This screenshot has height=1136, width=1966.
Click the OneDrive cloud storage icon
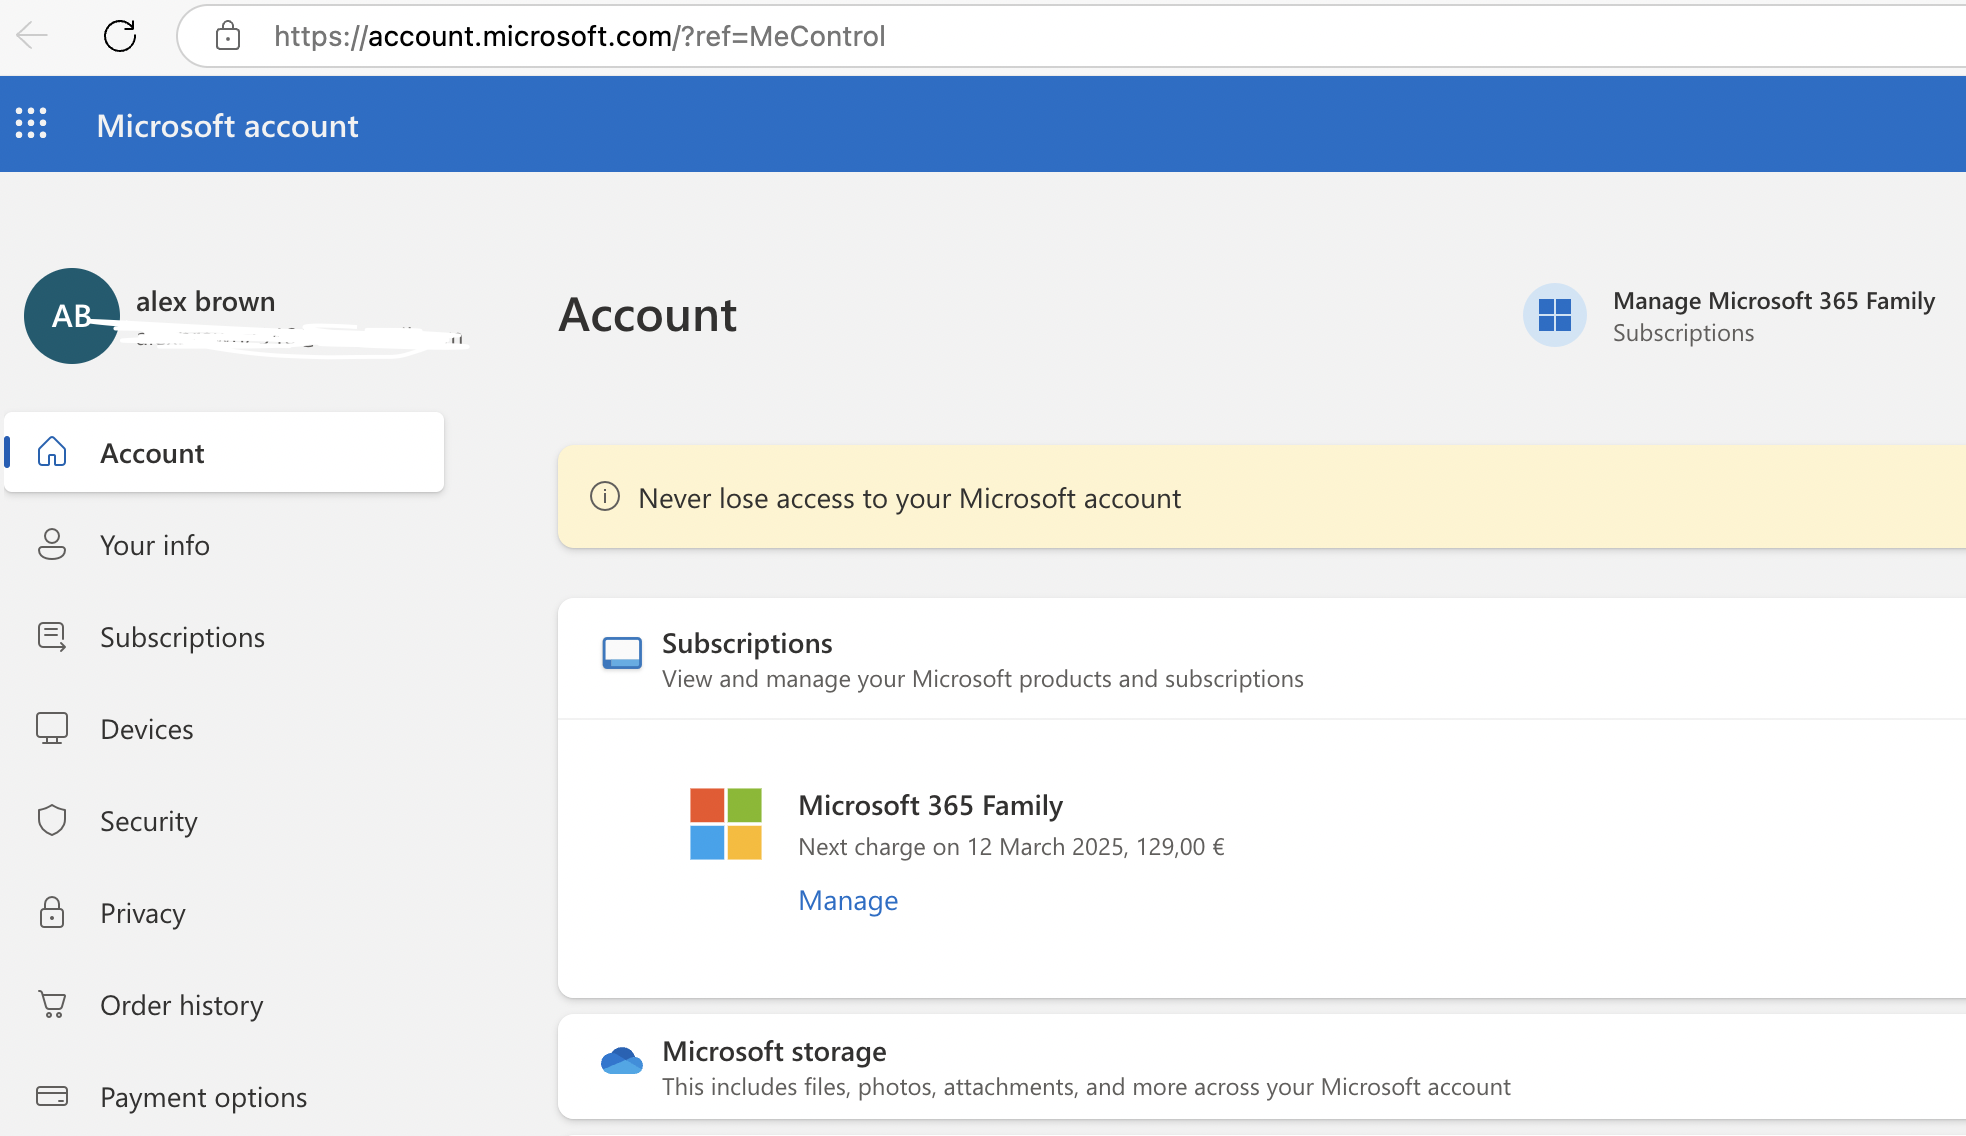coord(622,1060)
